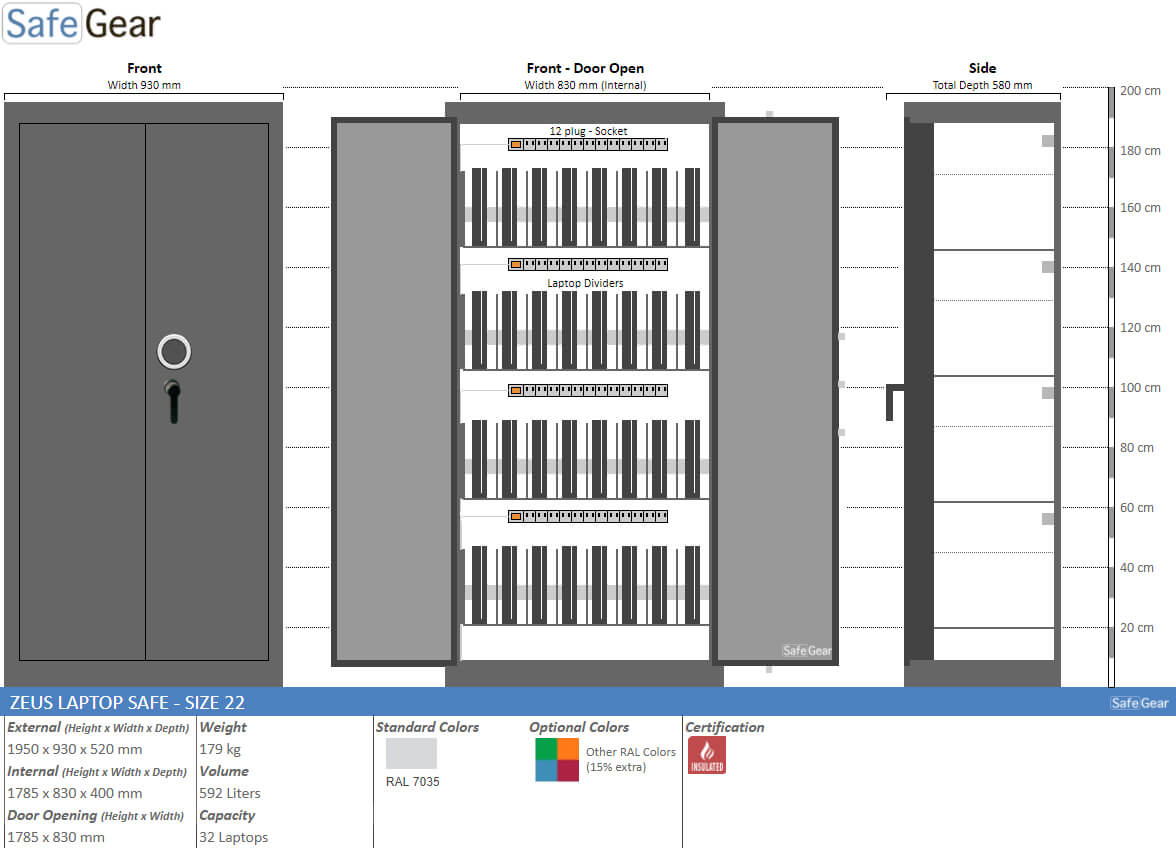Click the open left door panel
The image size is (1176, 855).
click(394, 392)
